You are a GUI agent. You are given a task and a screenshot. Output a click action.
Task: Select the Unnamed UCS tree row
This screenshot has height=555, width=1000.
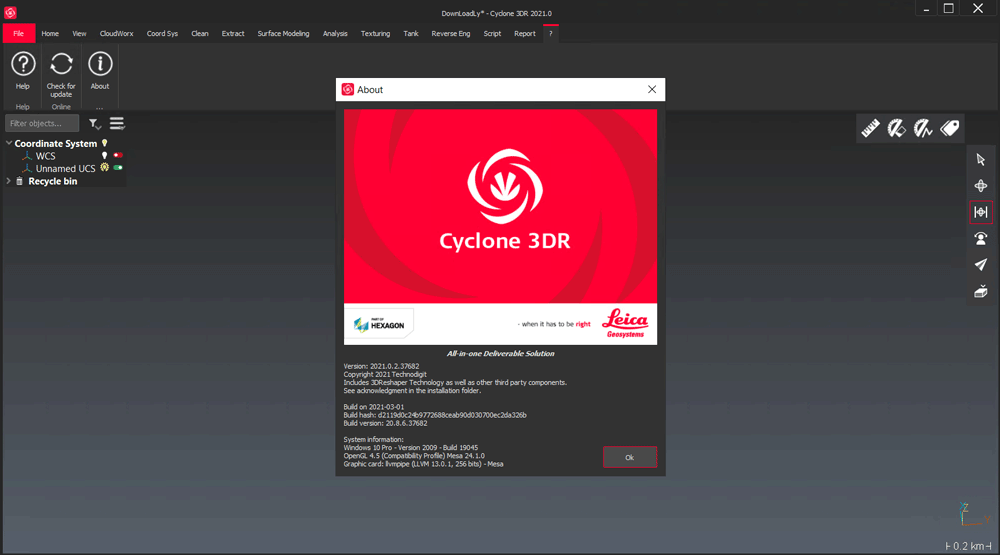[x=65, y=168]
